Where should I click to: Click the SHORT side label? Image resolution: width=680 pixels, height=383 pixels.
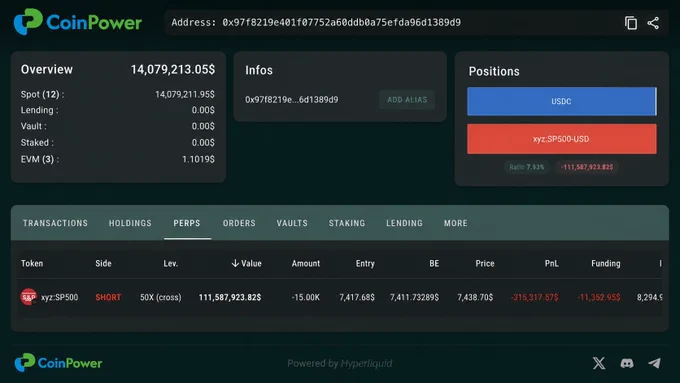tap(108, 297)
